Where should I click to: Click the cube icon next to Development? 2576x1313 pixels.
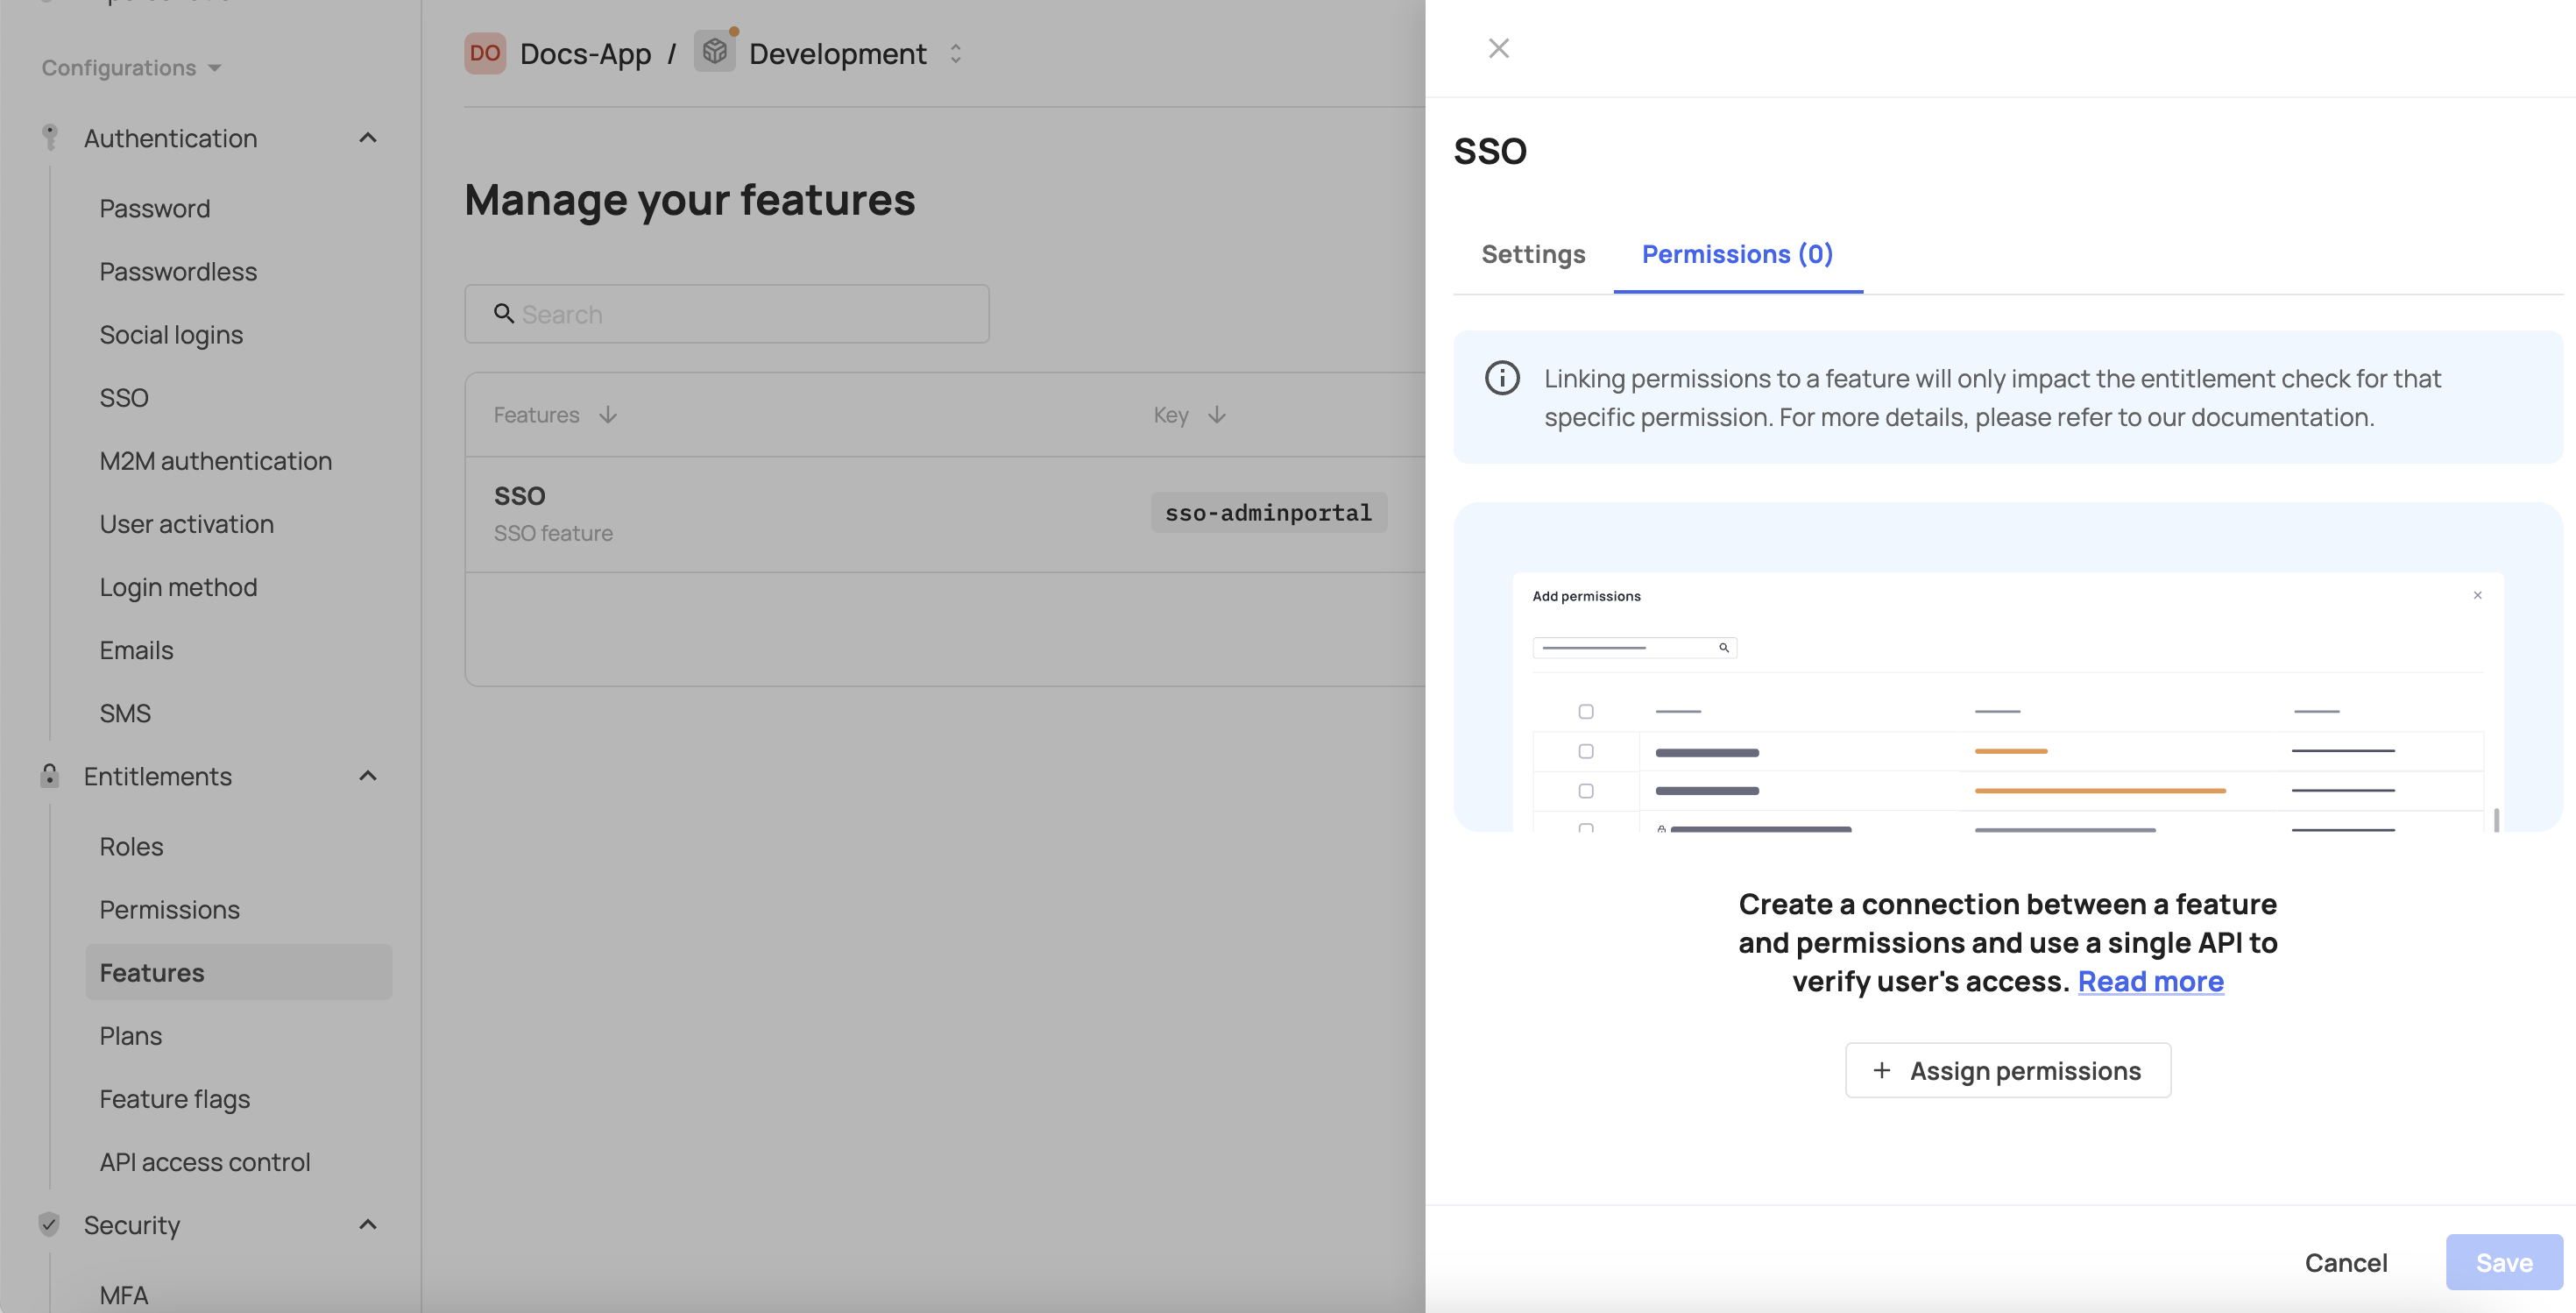click(x=714, y=53)
